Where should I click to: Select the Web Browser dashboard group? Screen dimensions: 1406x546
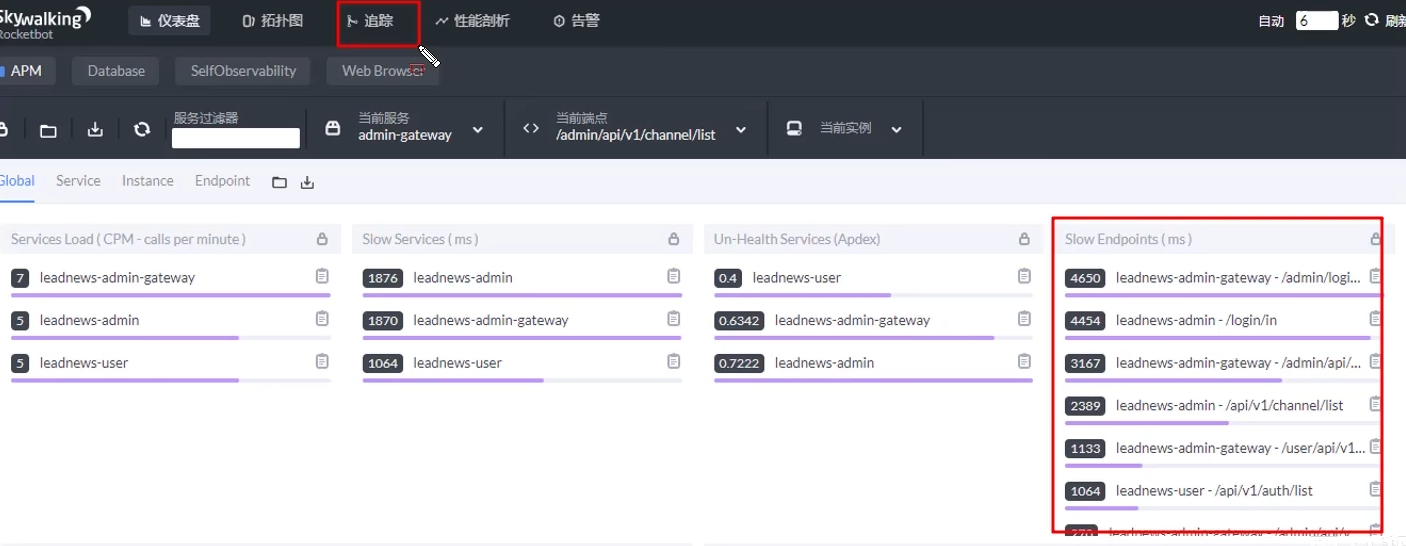tap(382, 71)
